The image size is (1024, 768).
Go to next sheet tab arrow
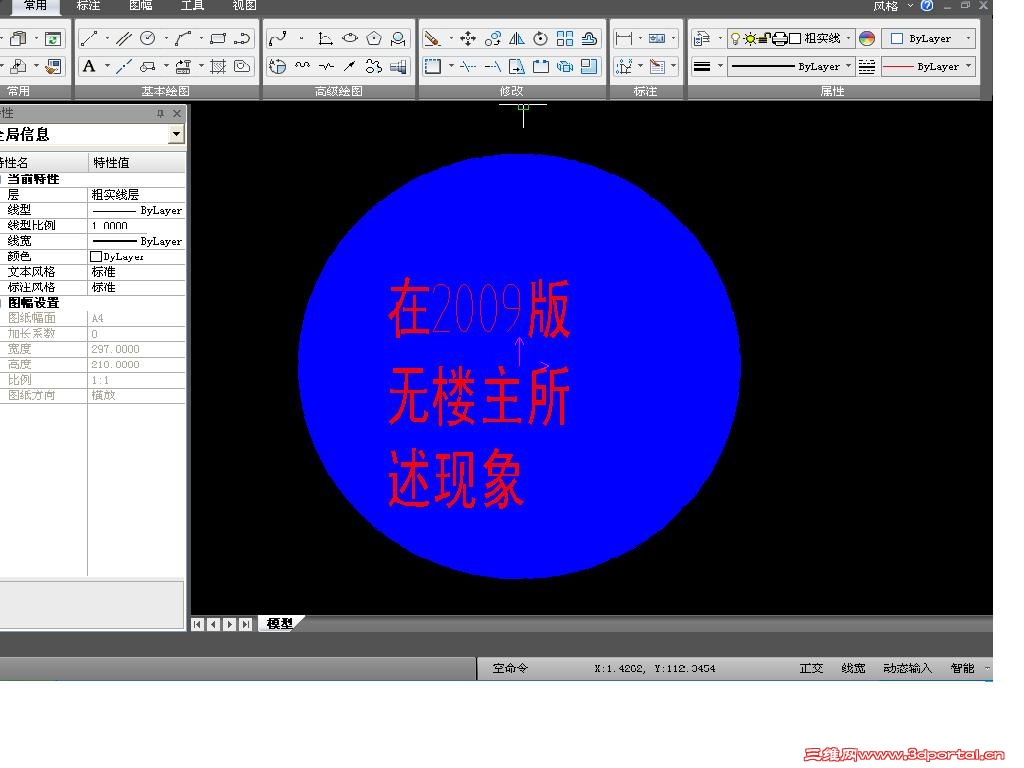point(229,624)
